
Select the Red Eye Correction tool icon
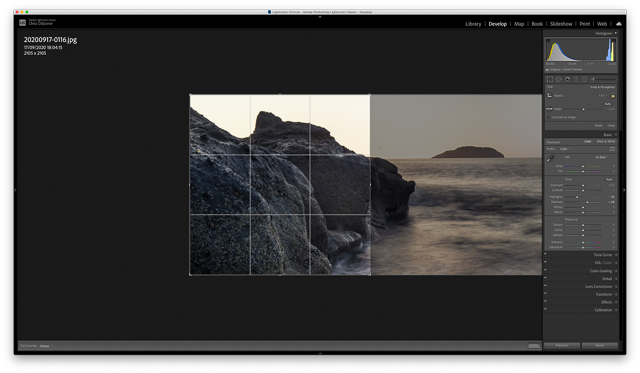(567, 79)
